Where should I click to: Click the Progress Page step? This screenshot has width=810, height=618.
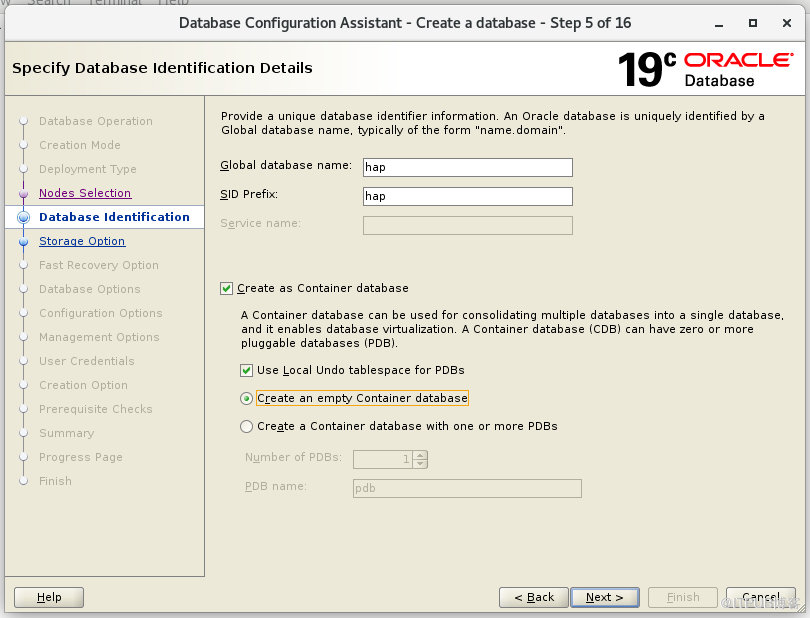tap(81, 457)
